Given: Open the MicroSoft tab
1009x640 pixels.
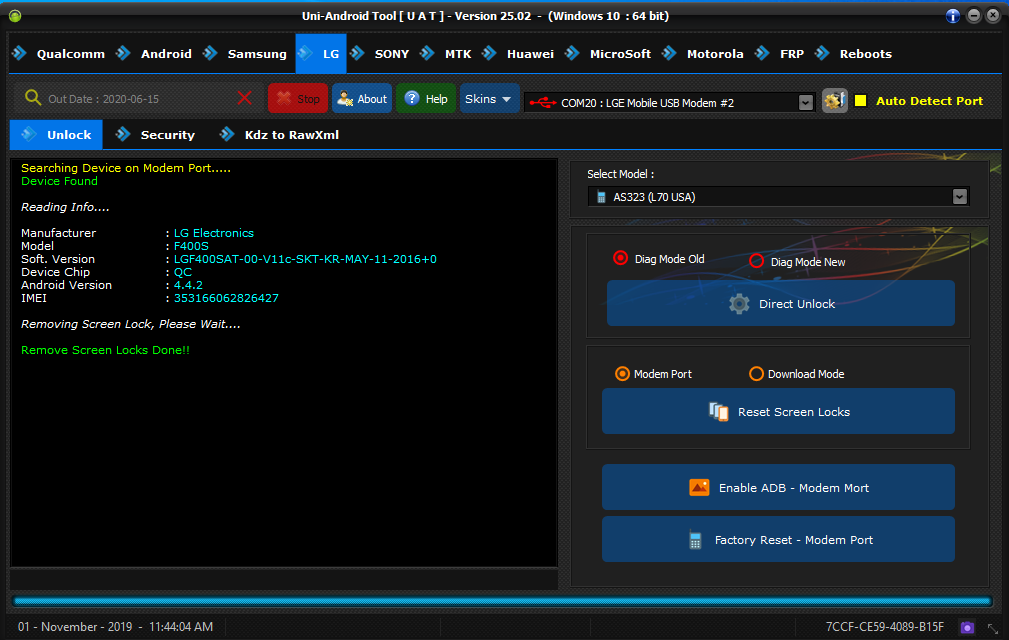Looking at the screenshot, I should (608, 54).
